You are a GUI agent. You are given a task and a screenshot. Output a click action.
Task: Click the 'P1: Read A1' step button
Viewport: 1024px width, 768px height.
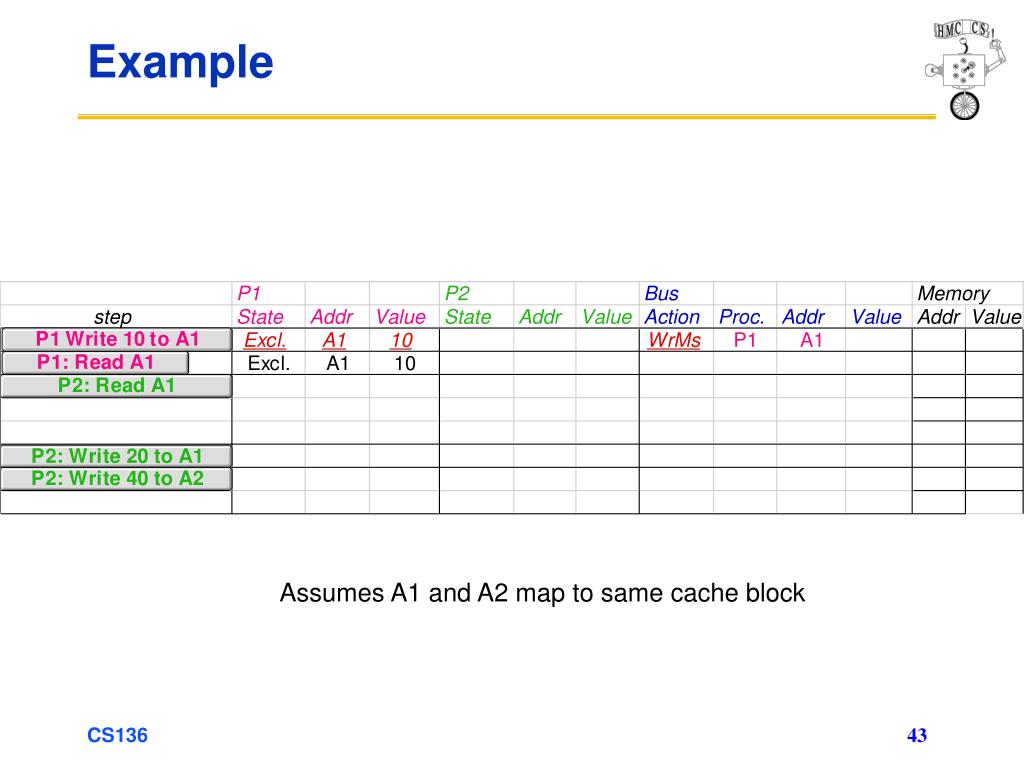(x=95, y=362)
